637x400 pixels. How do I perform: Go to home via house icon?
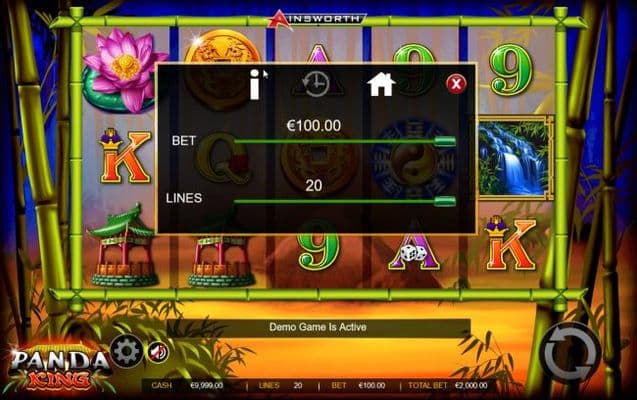click(x=381, y=84)
